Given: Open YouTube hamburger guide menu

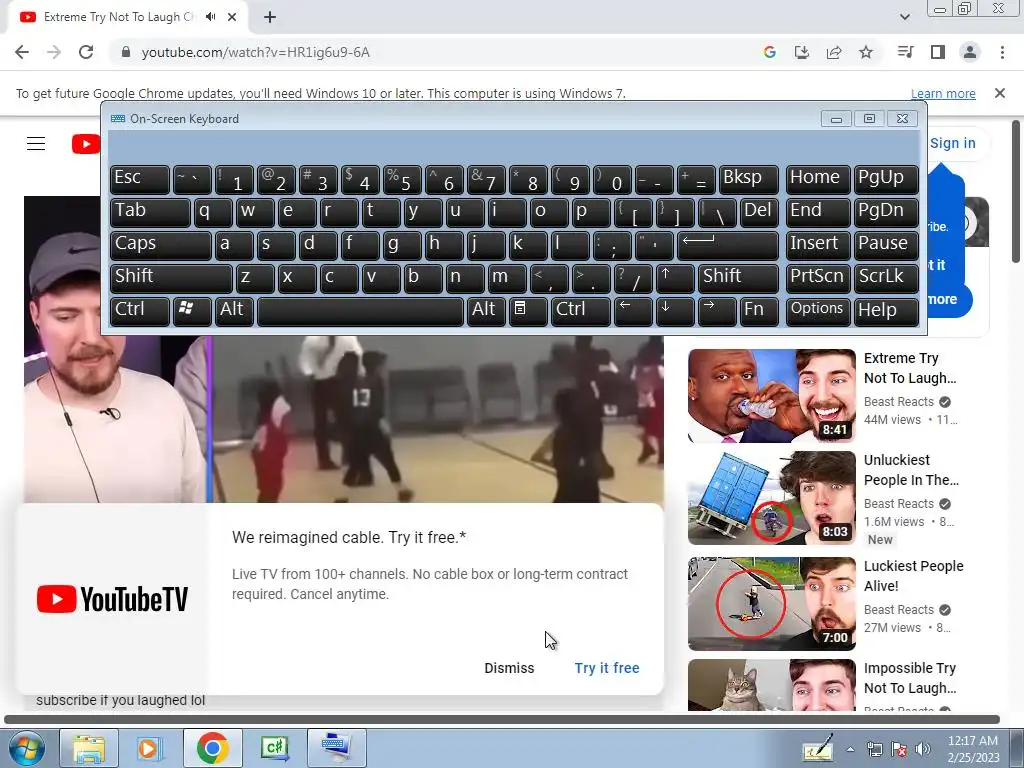Looking at the screenshot, I should 36,144.
